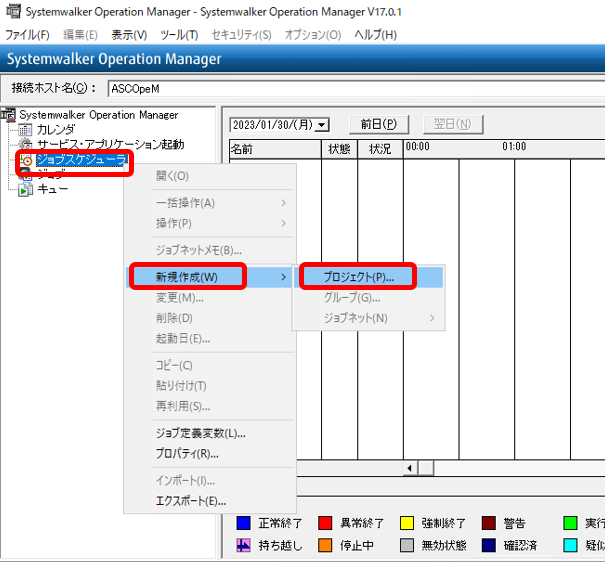Click the ジョブネットメモ(B)... context menu entry
Screen dimensions: 605x562
tap(199, 250)
